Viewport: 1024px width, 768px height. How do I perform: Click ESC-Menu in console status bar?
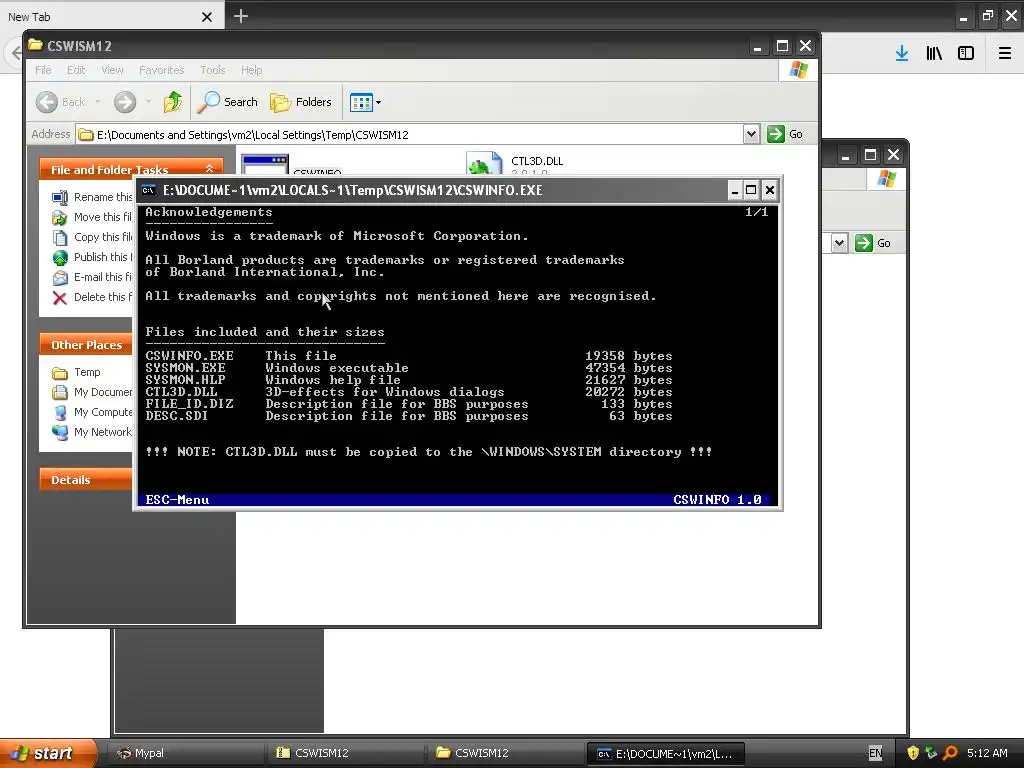click(177, 500)
